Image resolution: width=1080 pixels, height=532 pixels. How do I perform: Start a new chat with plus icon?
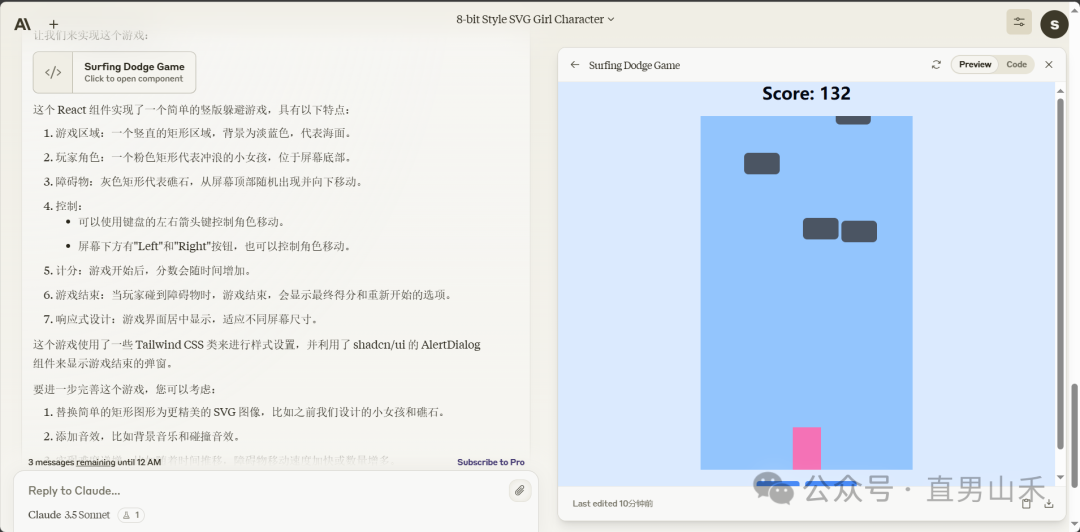click(x=54, y=24)
